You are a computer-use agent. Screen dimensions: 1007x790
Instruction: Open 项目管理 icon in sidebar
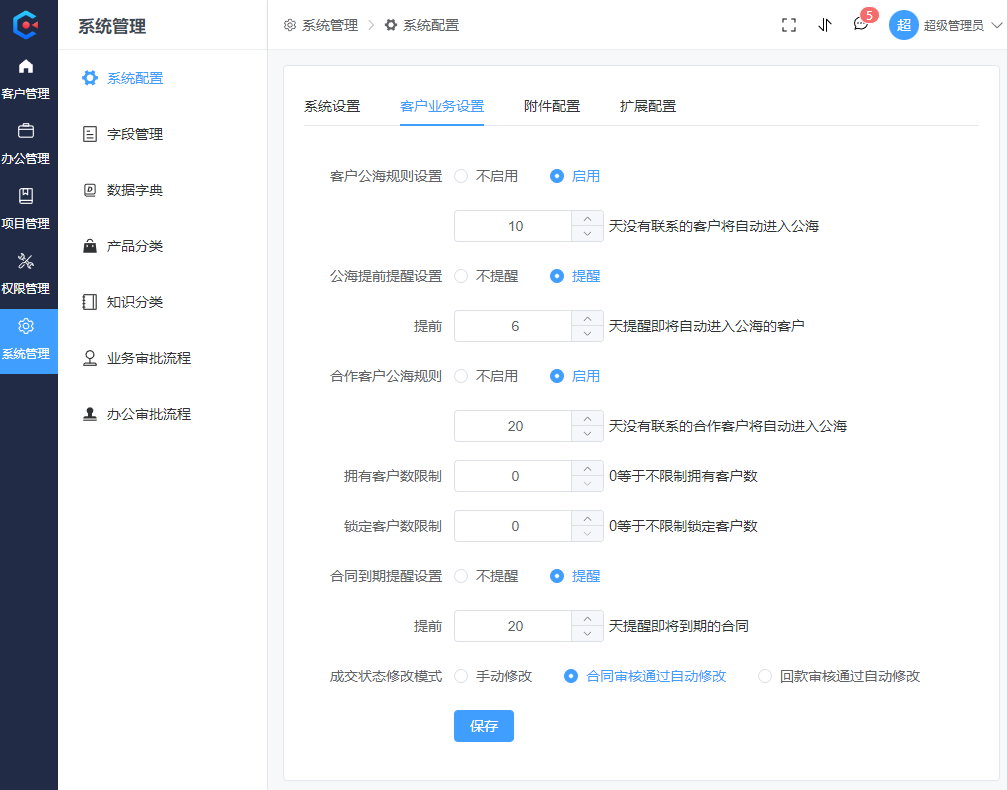pos(26,196)
